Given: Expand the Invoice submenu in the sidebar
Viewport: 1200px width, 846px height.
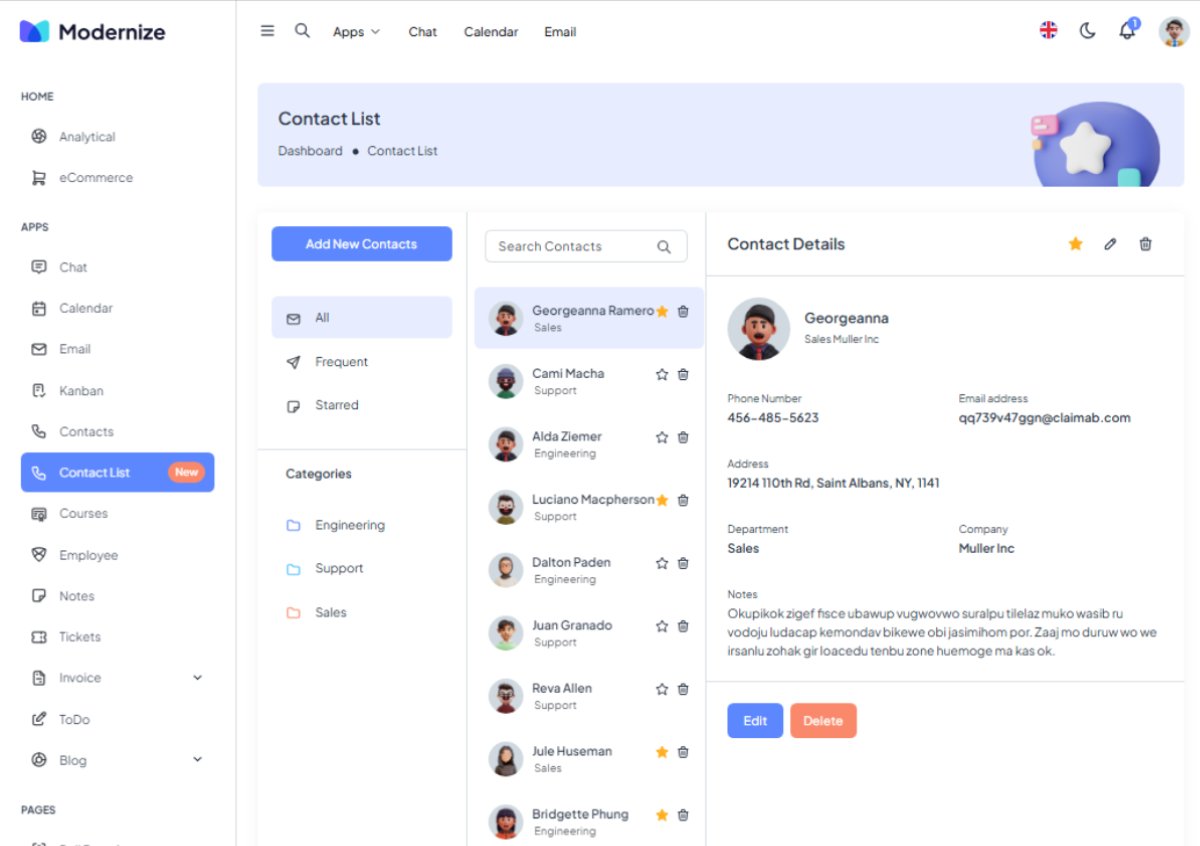Looking at the screenshot, I should (x=197, y=678).
